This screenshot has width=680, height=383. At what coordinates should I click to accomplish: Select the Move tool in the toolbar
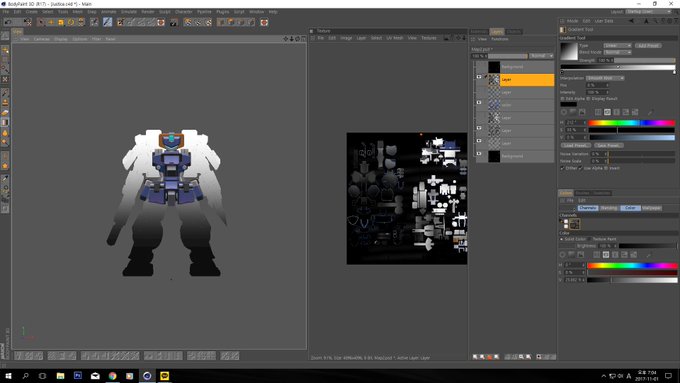(51, 22)
